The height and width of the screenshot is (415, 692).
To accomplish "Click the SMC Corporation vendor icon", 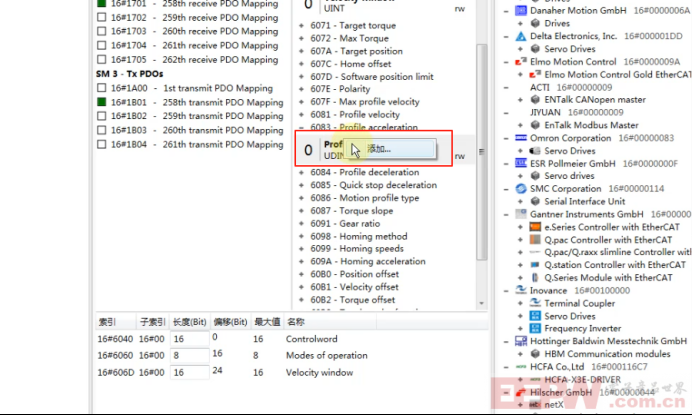I will point(521,189).
